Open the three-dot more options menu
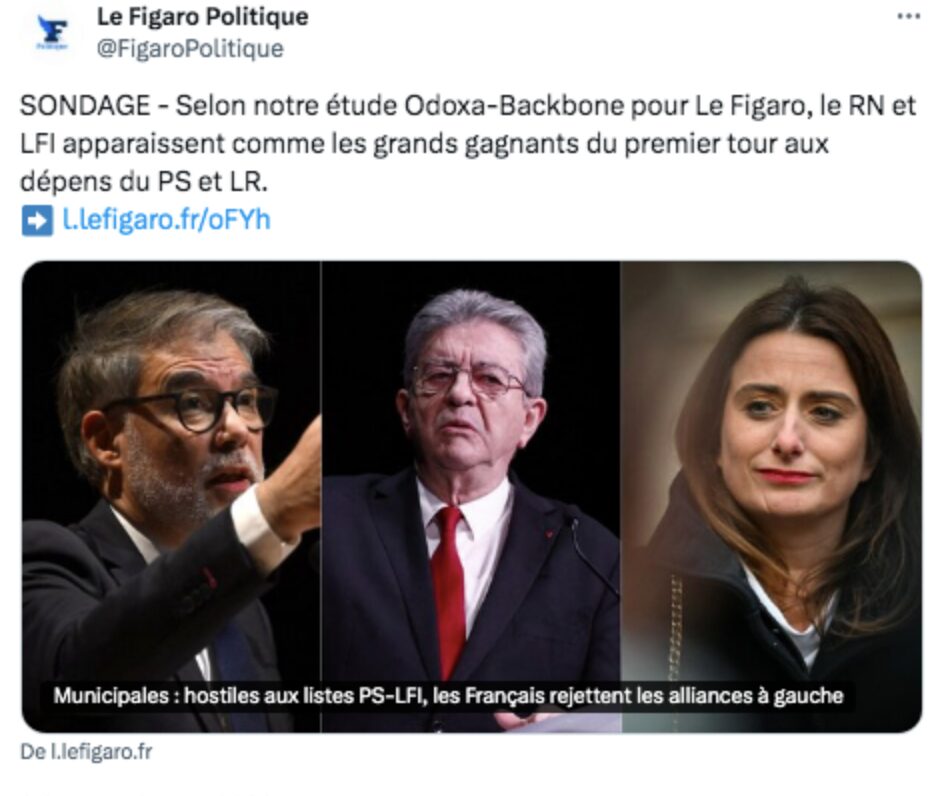Image resolution: width=938 pixels, height=796 pixels. click(x=908, y=17)
